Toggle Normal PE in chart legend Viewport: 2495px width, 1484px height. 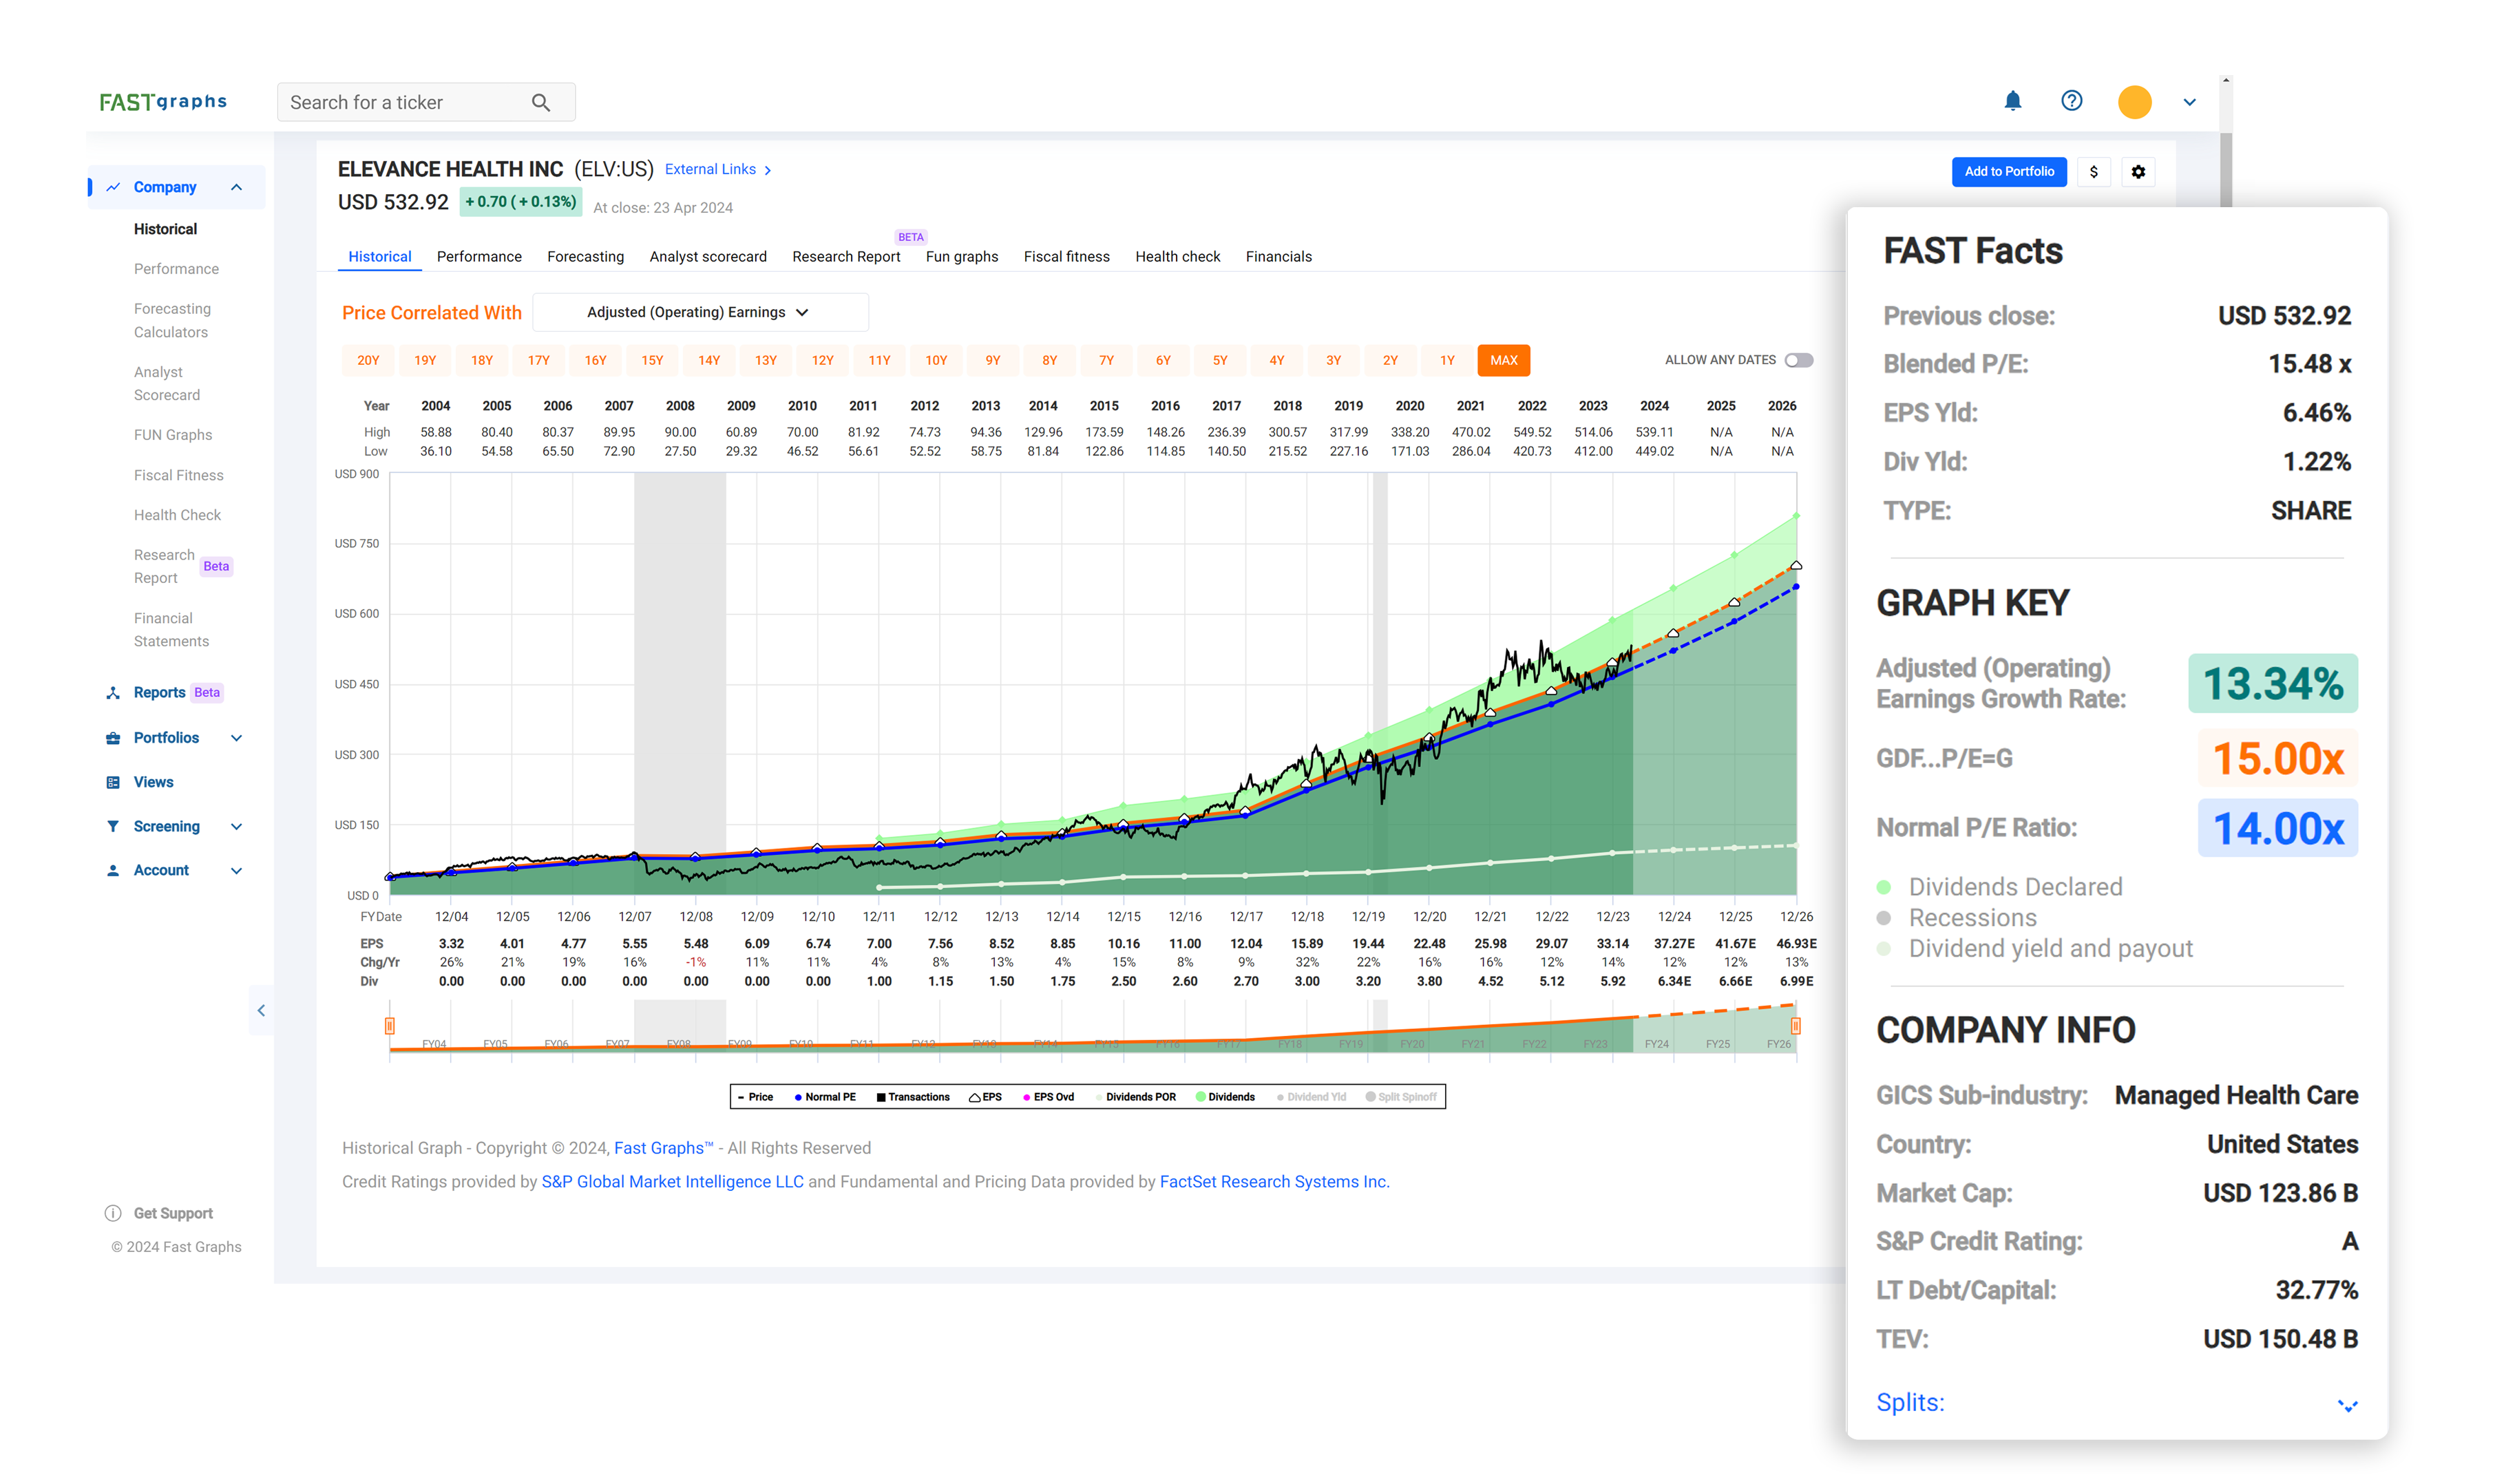coord(825,1097)
